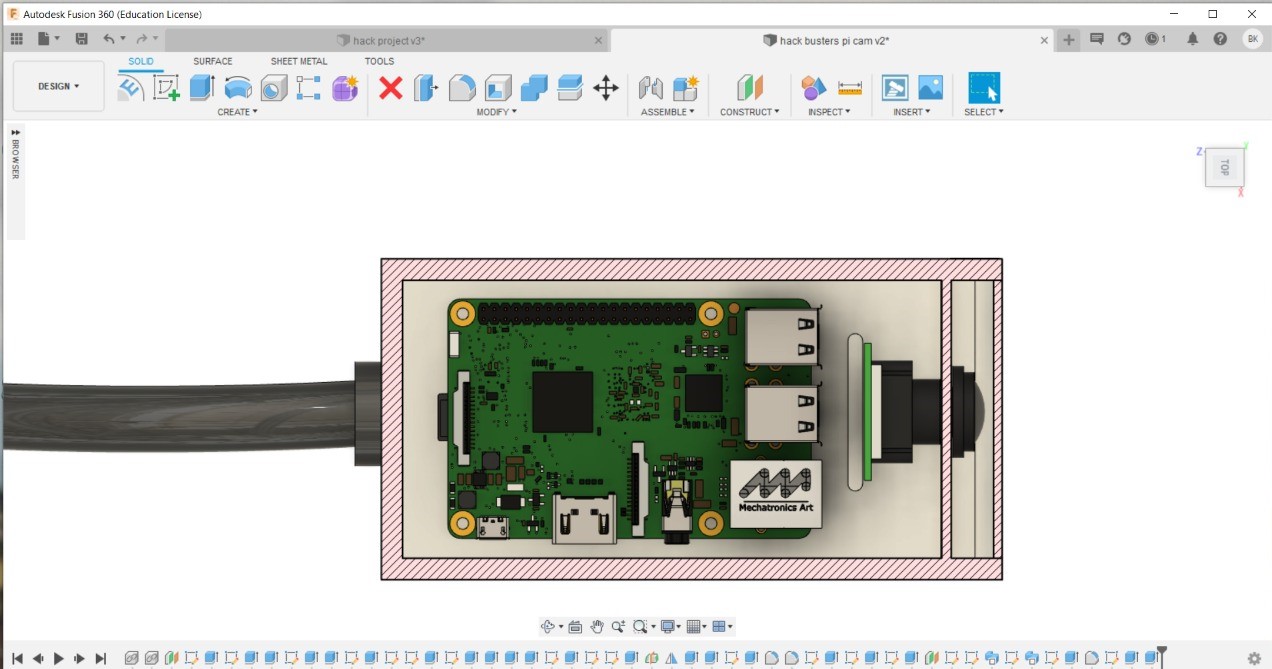Open the Help question mark menu
Viewport: 1272px width, 669px height.
click(1220, 39)
